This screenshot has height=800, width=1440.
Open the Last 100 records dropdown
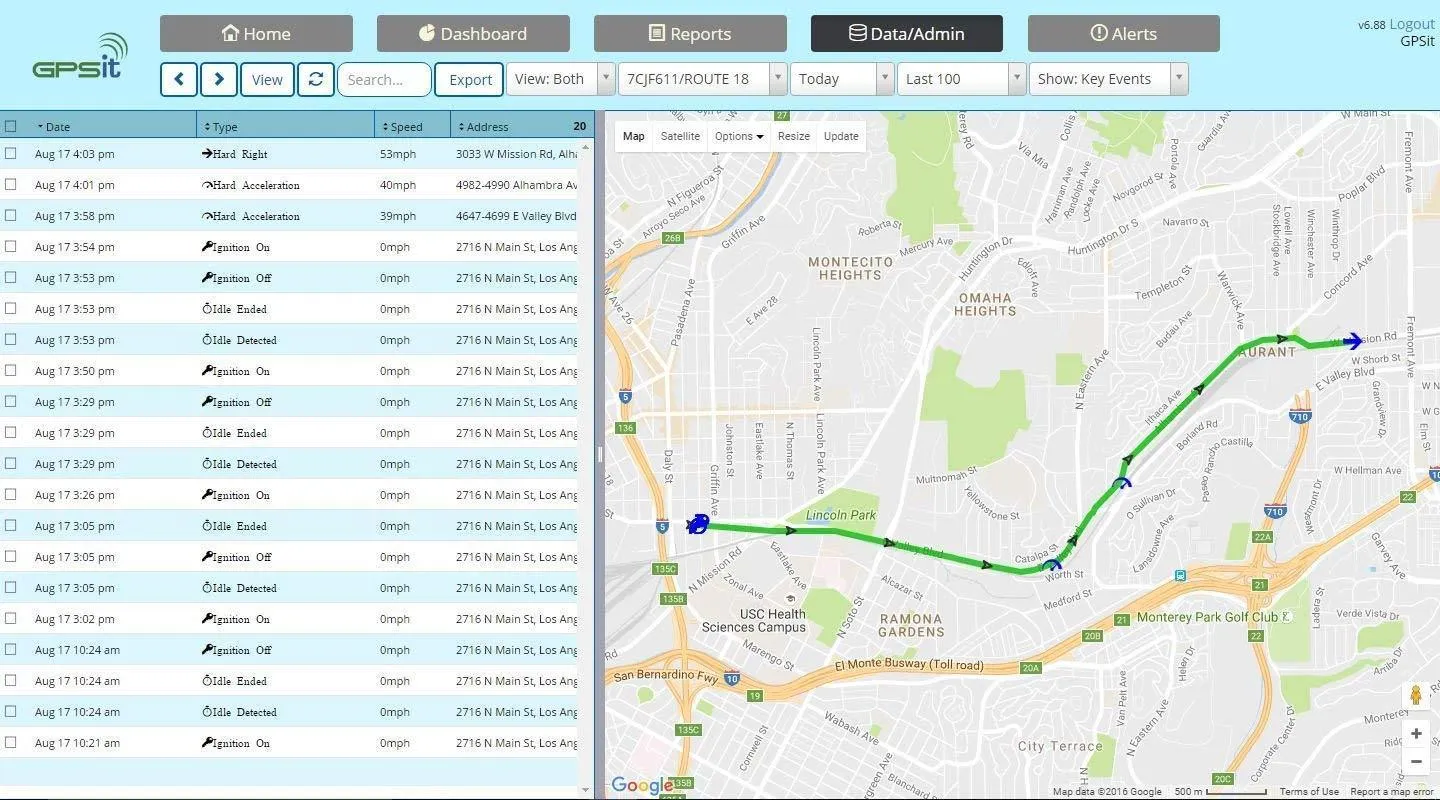(962, 79)
